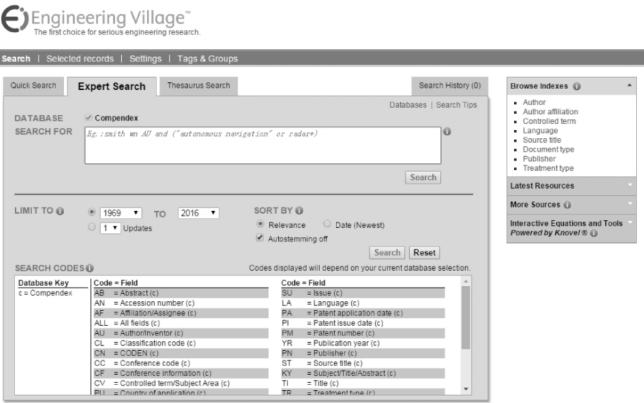Open the Search Codes info icon
This screenshot has width=644, height=403.
coord(90,268)
